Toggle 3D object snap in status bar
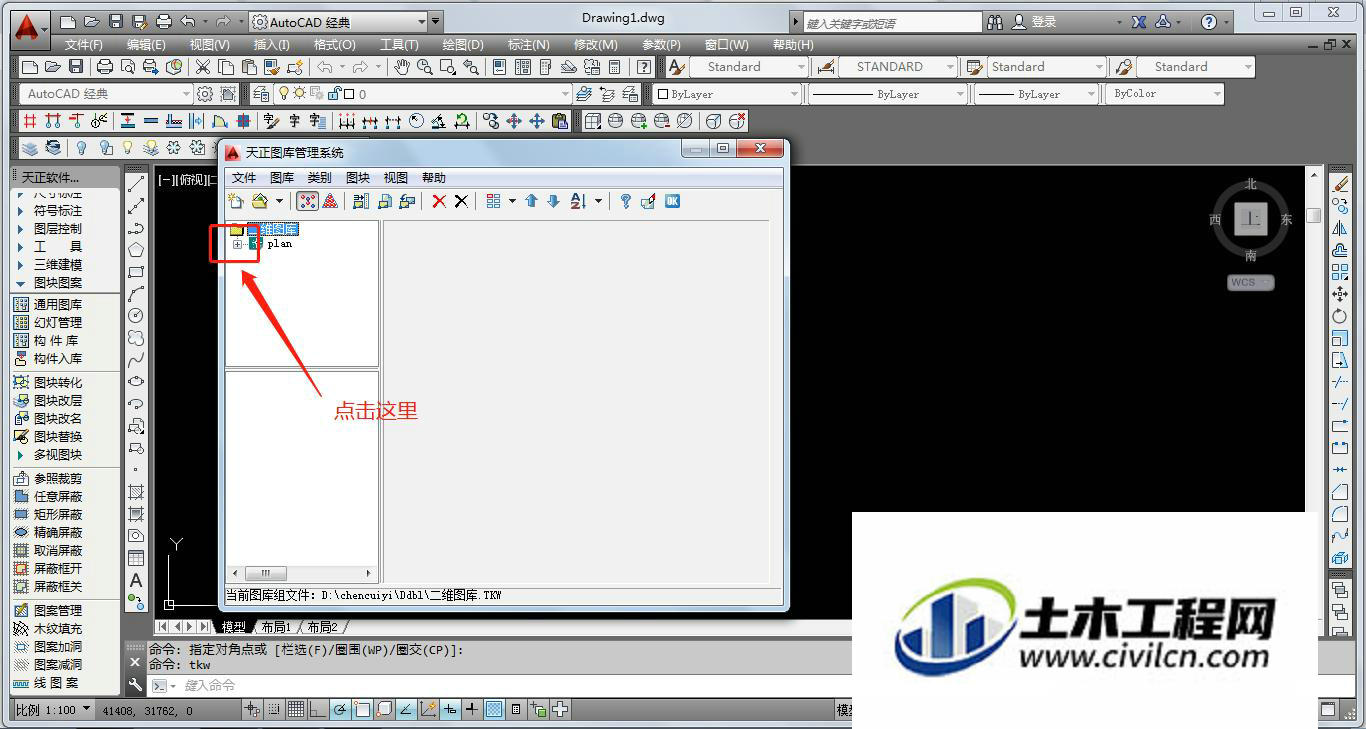The height and width of the screenshot is (729, 1366). pyautogui.click(x=384, y=710)
